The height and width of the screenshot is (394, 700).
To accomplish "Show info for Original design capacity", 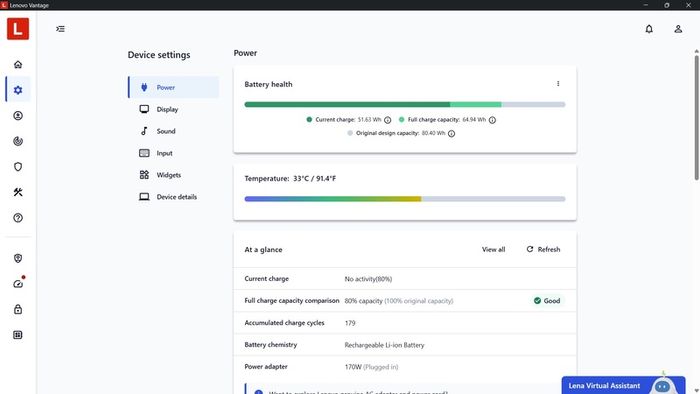I will 451,133.
